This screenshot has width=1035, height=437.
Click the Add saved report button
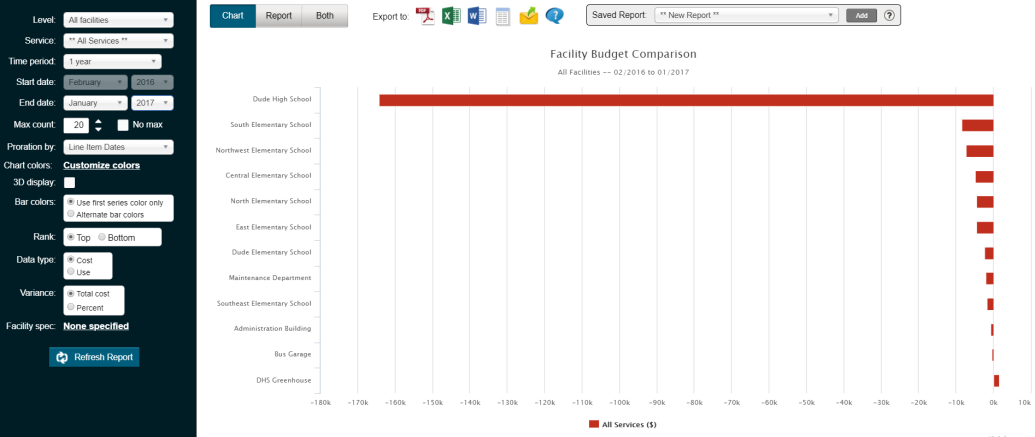(x=861, y=15)
